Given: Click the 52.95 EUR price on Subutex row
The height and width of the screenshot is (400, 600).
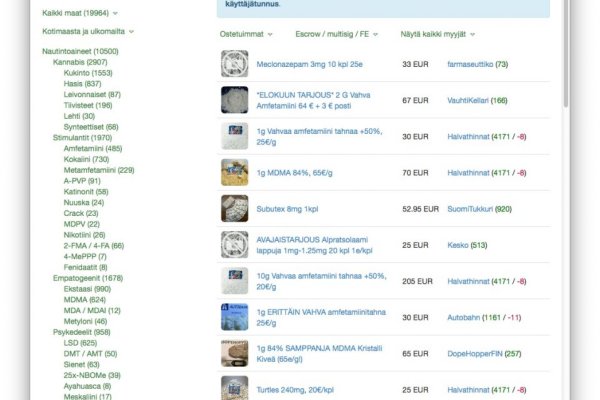Looking at the screenshot, I should pyautogui.click(x=420, y=209).
